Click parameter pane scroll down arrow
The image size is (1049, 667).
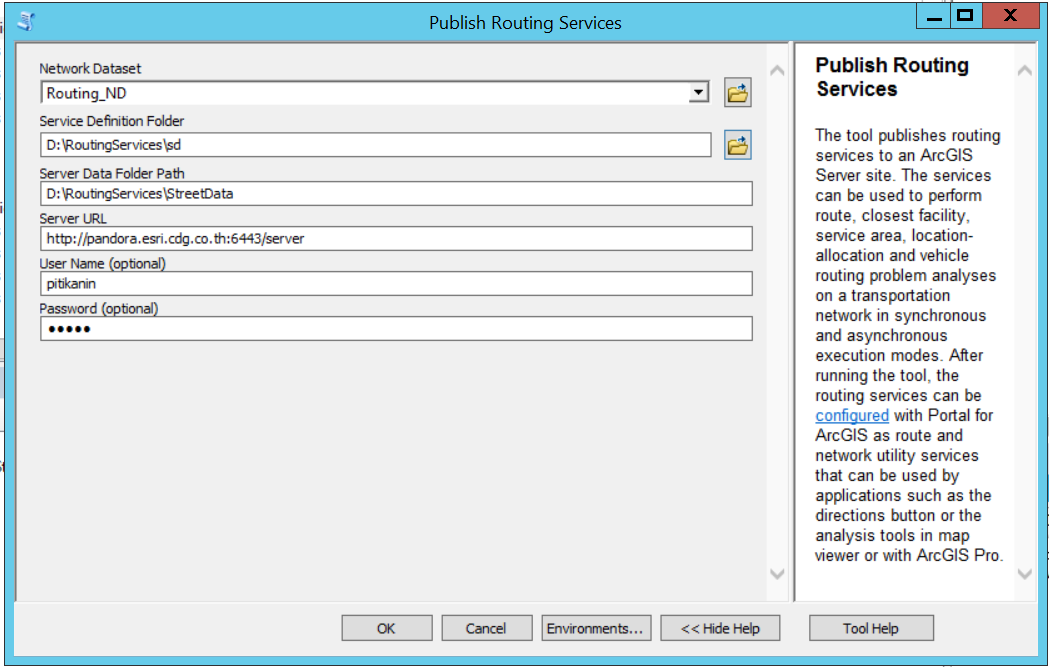pos(777,573)
